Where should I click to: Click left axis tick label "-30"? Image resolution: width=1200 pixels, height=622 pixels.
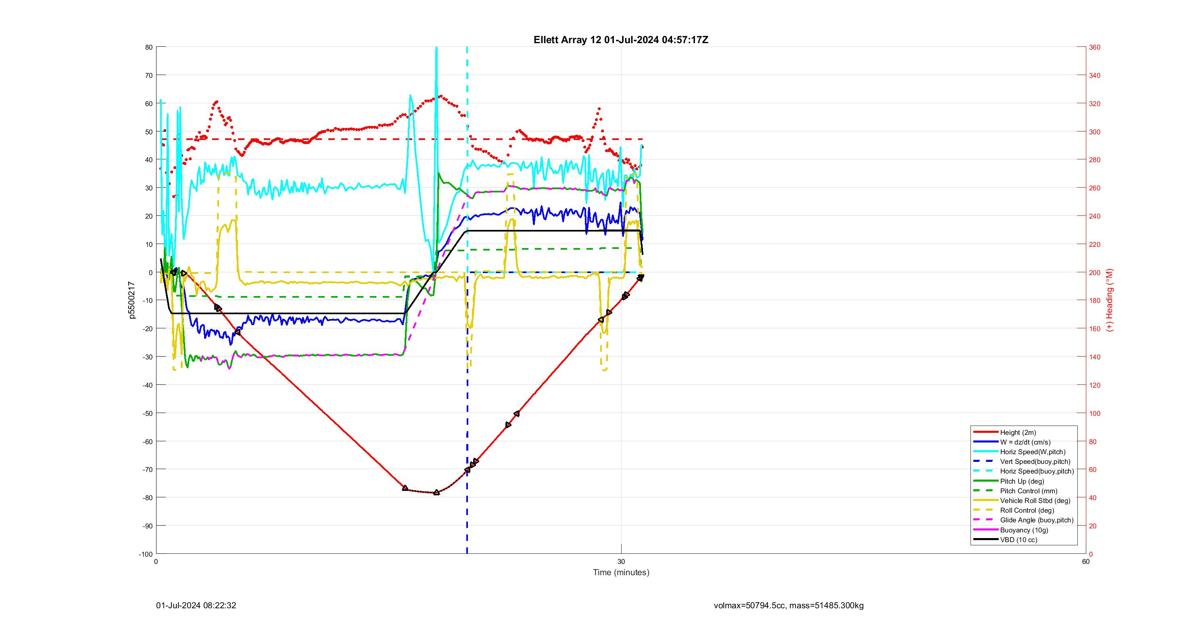click(147, 357)
